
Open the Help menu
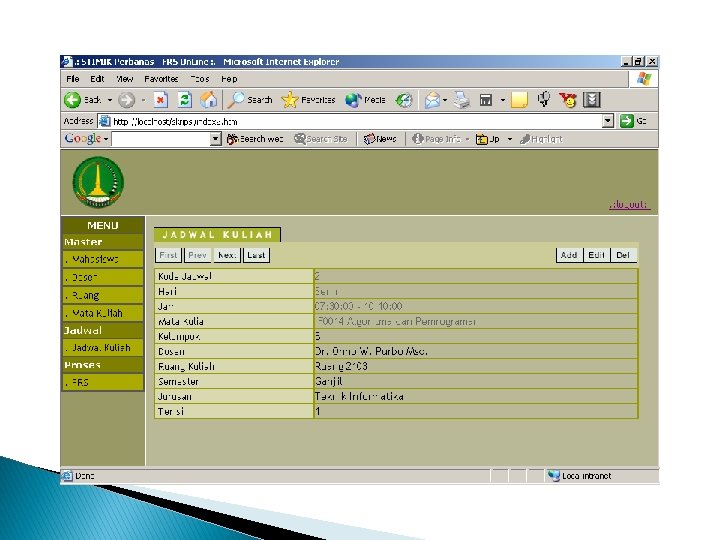pos(229,79)
